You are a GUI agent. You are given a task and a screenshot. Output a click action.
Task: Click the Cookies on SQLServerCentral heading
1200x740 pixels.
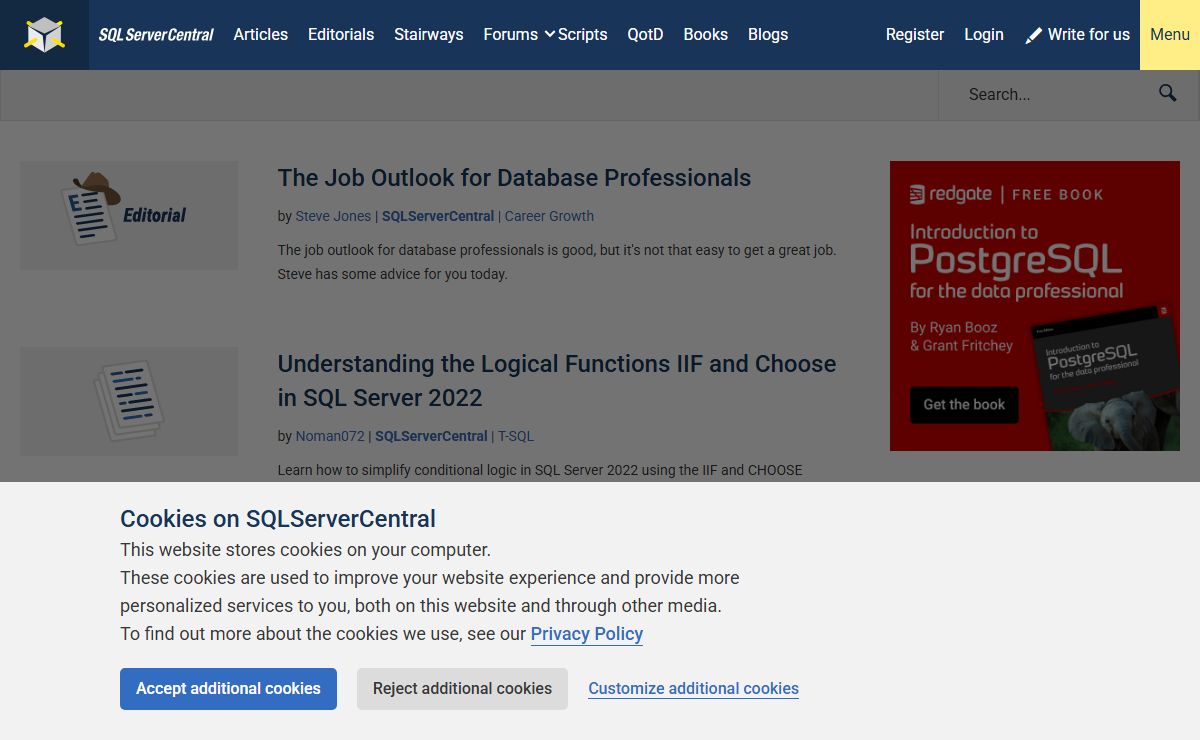point(278,519)
